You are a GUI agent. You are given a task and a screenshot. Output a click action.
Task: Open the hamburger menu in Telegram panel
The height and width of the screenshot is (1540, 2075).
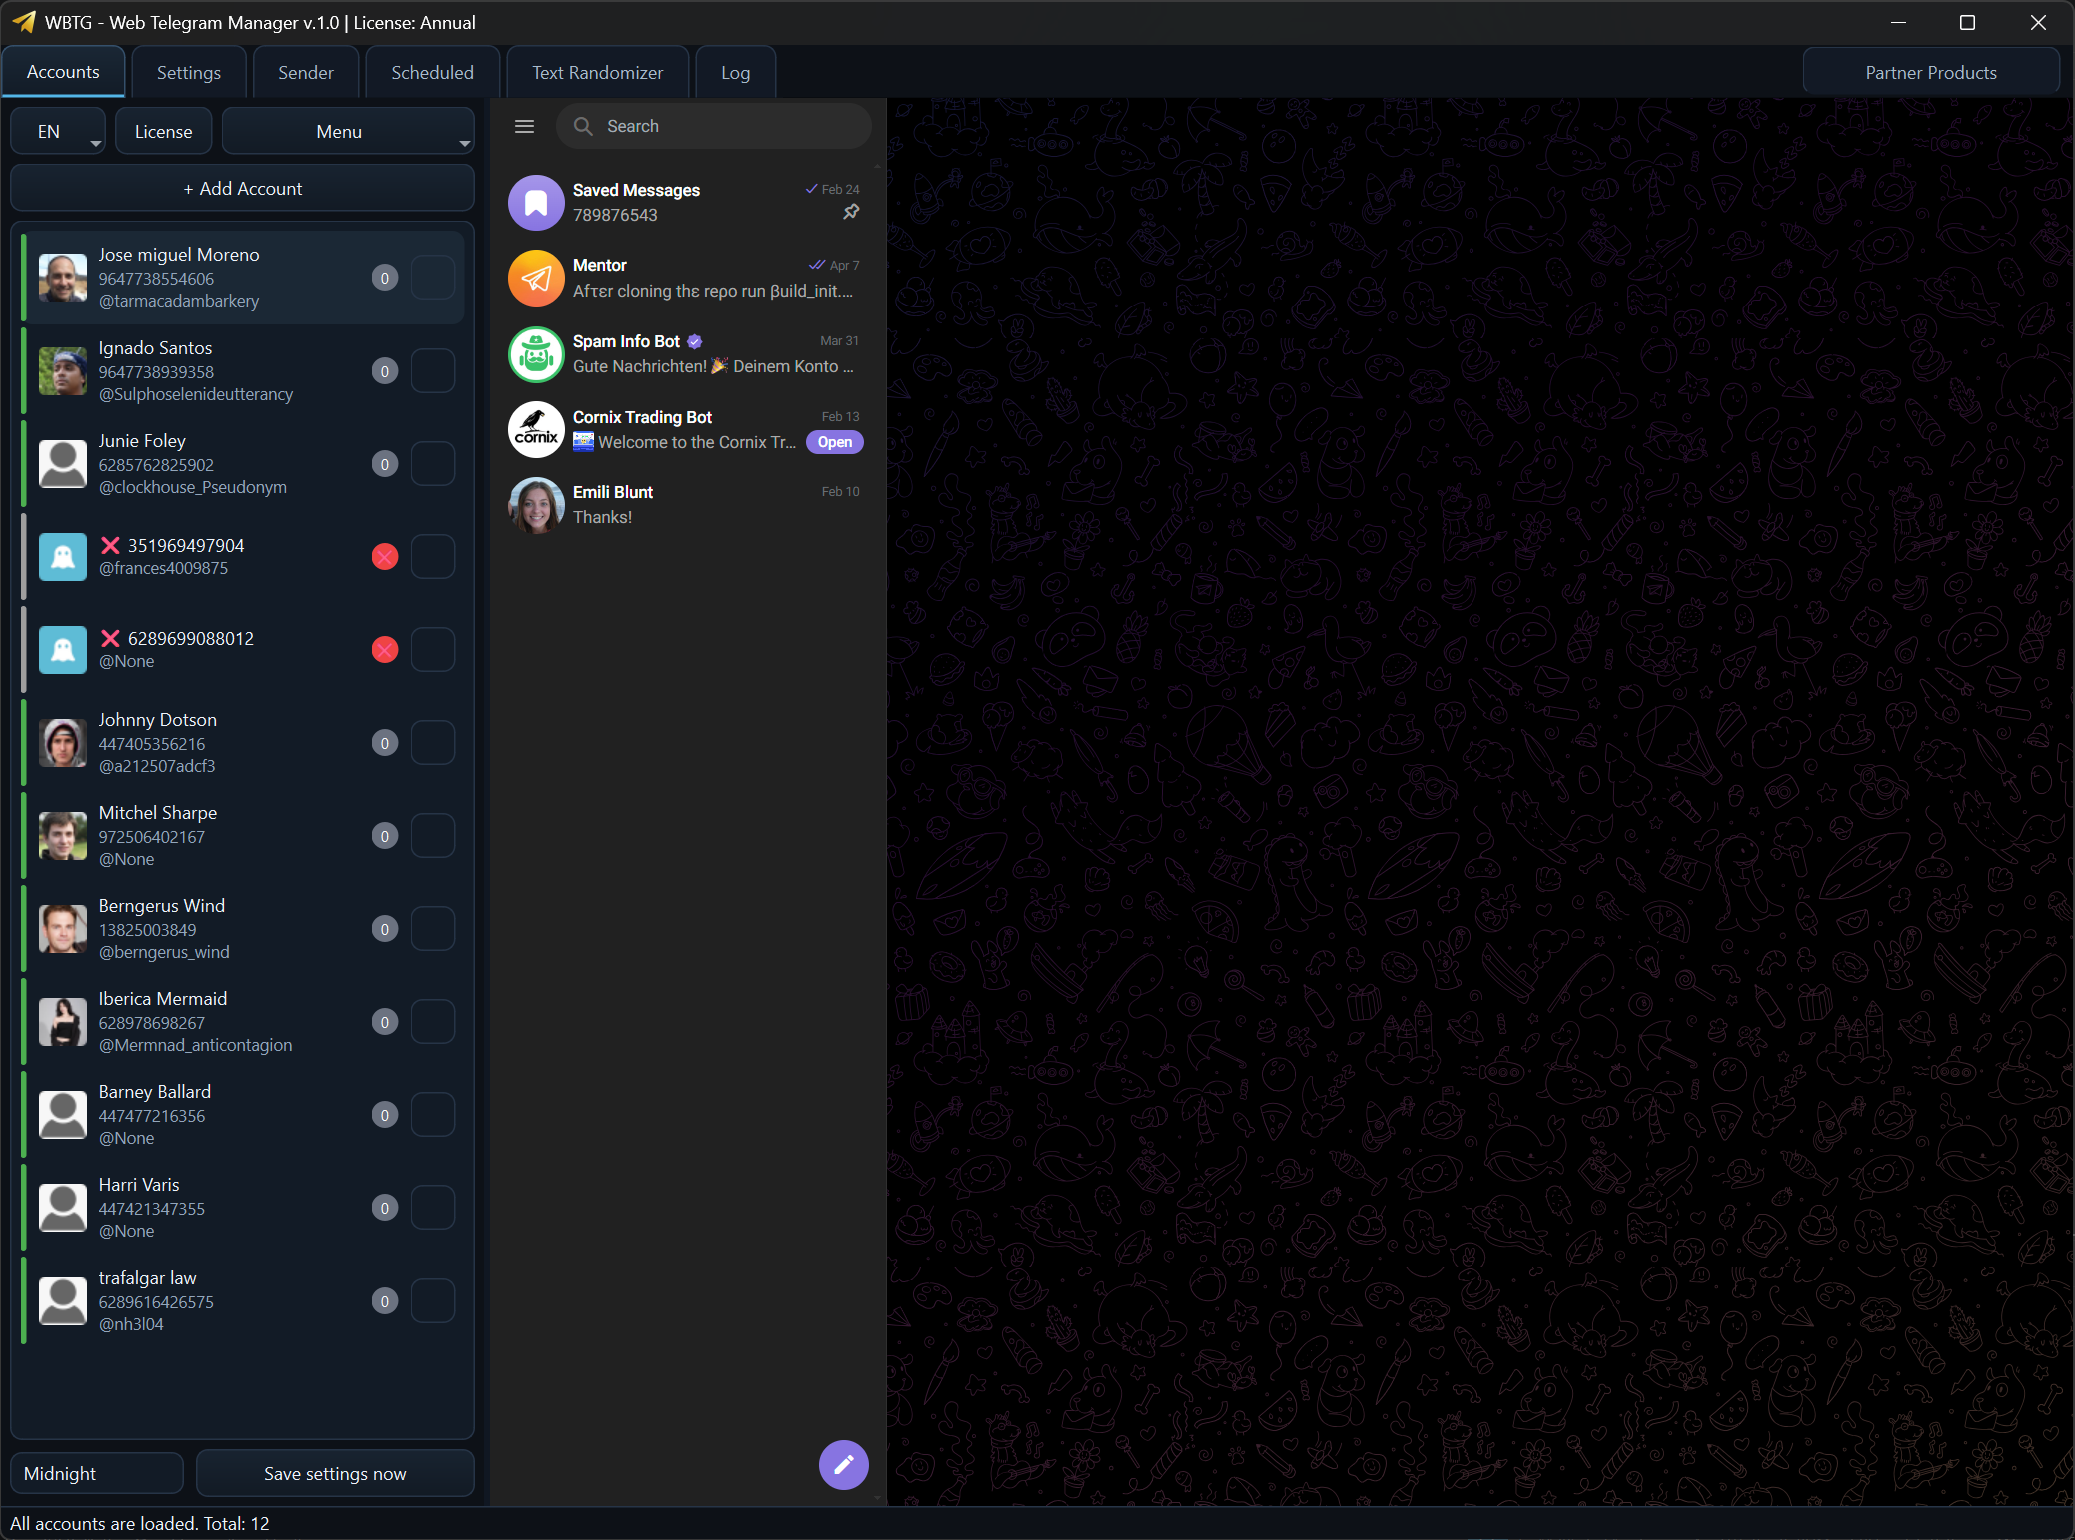point(524,126)
